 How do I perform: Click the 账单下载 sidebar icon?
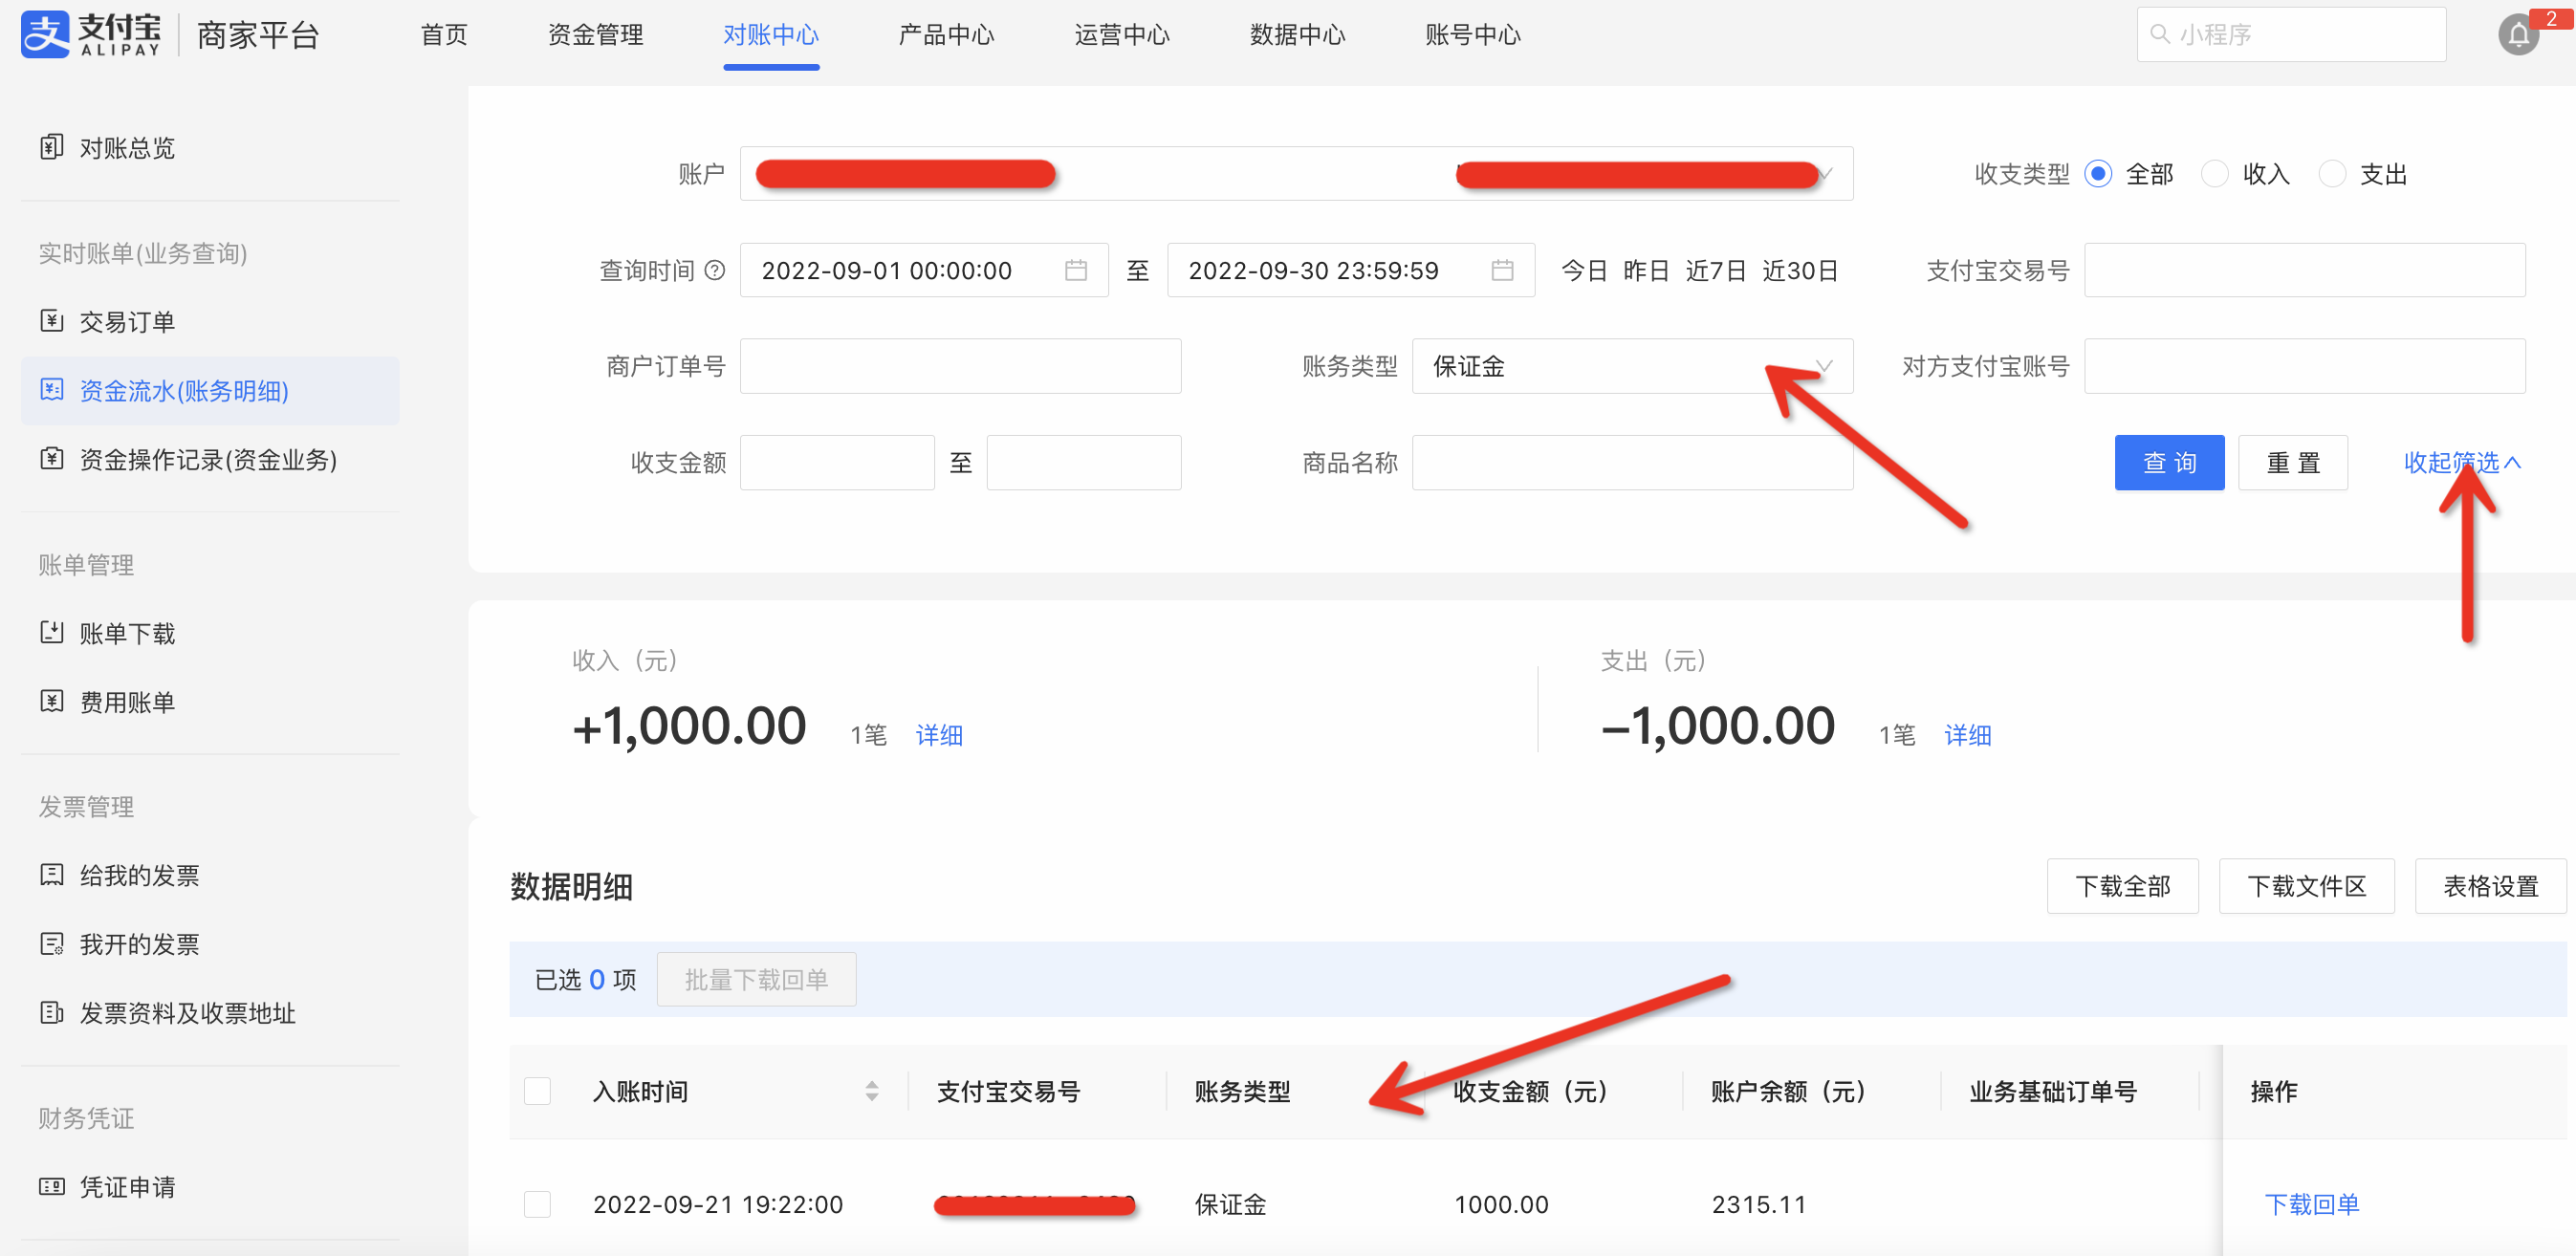[52, 632]
